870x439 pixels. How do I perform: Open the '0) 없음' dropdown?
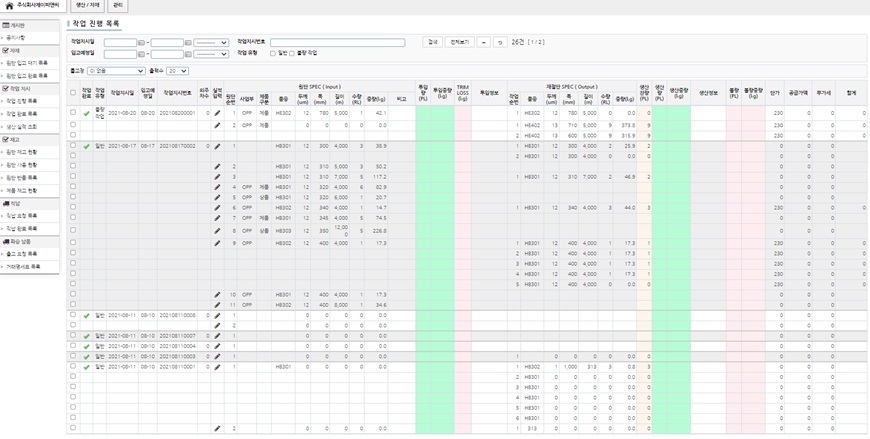point(116,71)
